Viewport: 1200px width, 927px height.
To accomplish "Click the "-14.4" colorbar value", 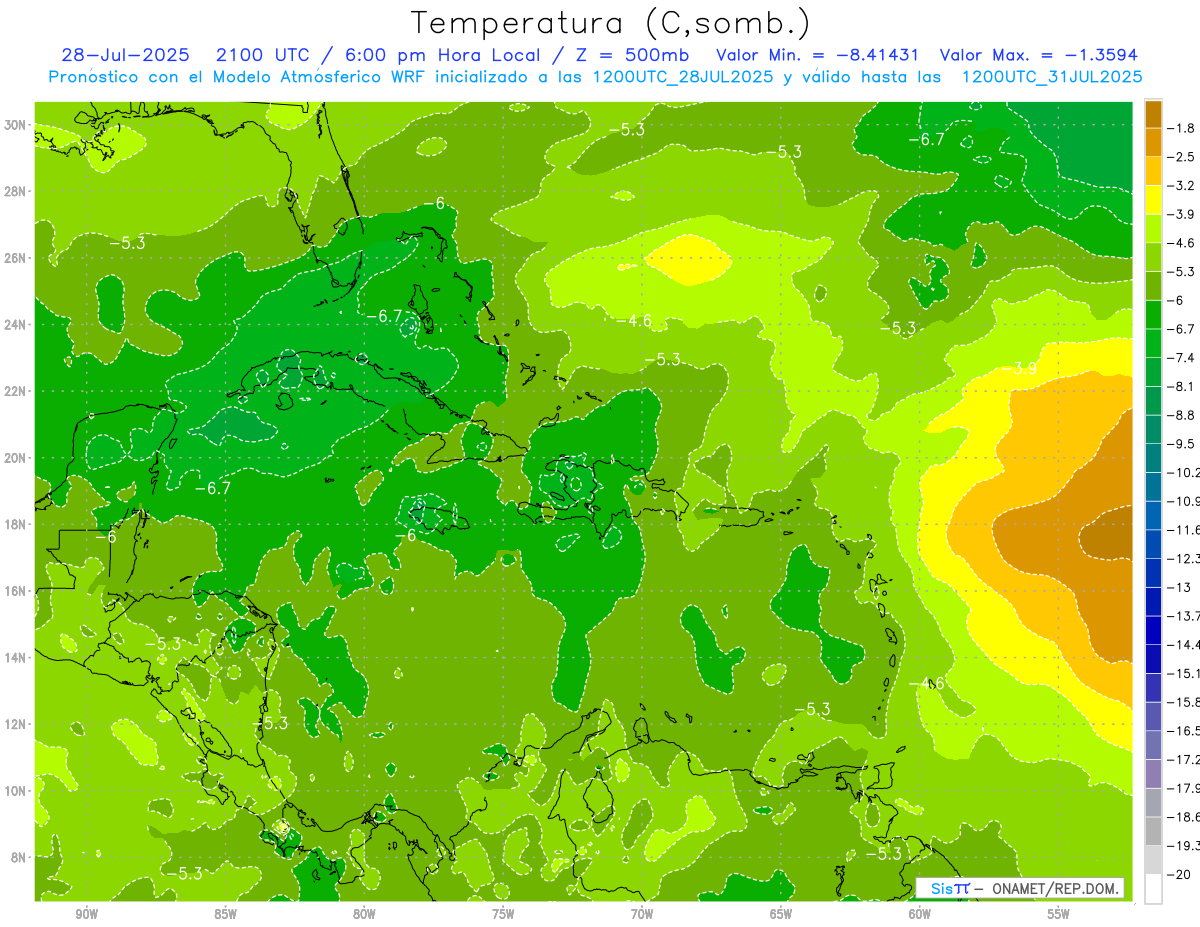I will tap(1183, 644).
